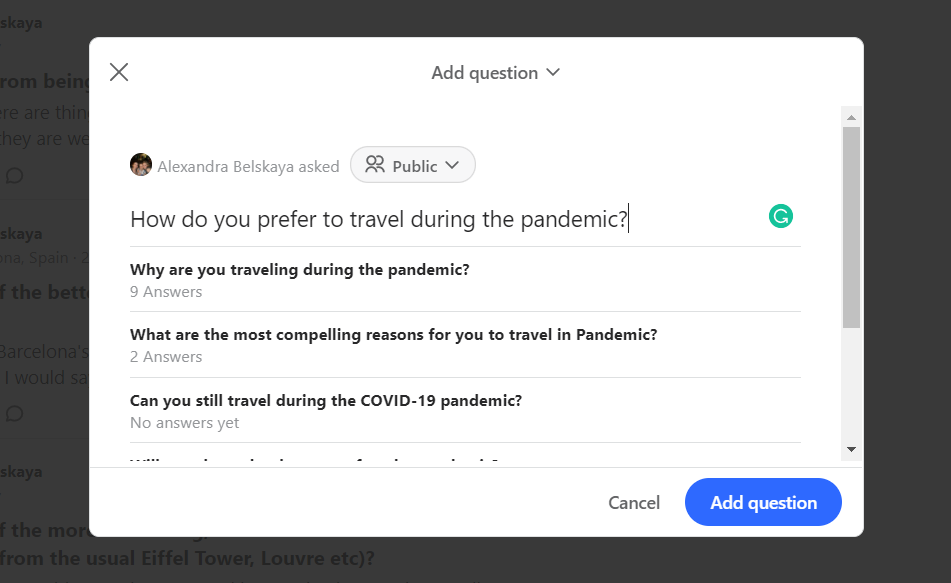
Task: Open 'Why are you traveling during the pandemic?'
Action: [x=300, y=269]
